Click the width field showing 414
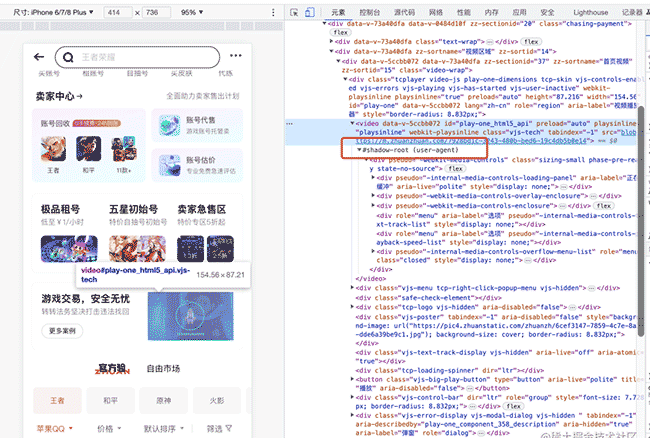 point(118,12)
